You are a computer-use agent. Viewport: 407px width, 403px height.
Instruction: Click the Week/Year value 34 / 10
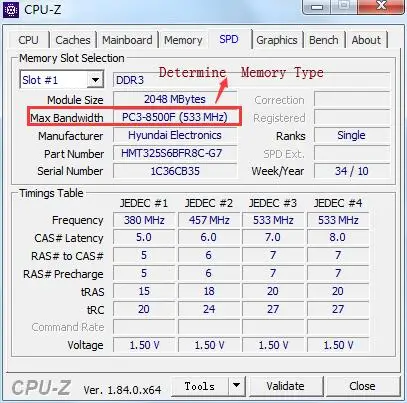pyautogui.click(x=351, y=171)
